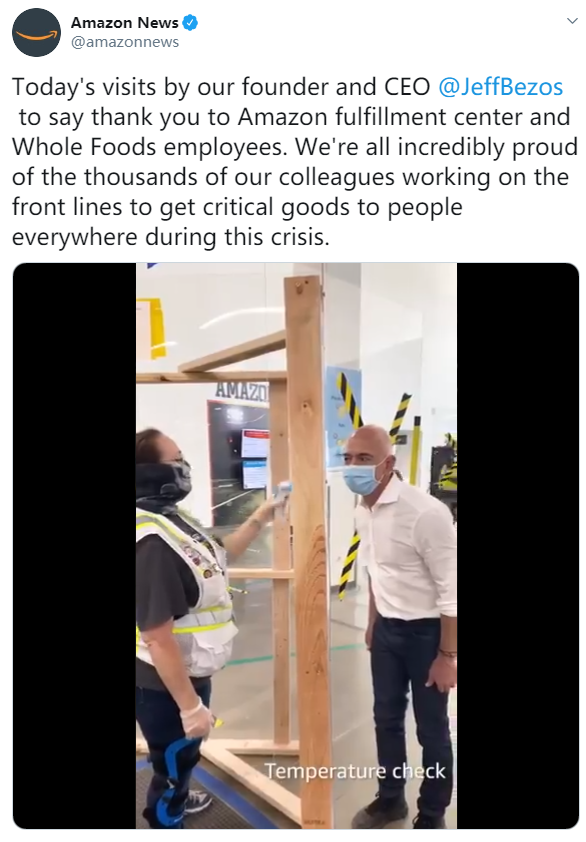Expand the tweet options chevron

[572, 21]
